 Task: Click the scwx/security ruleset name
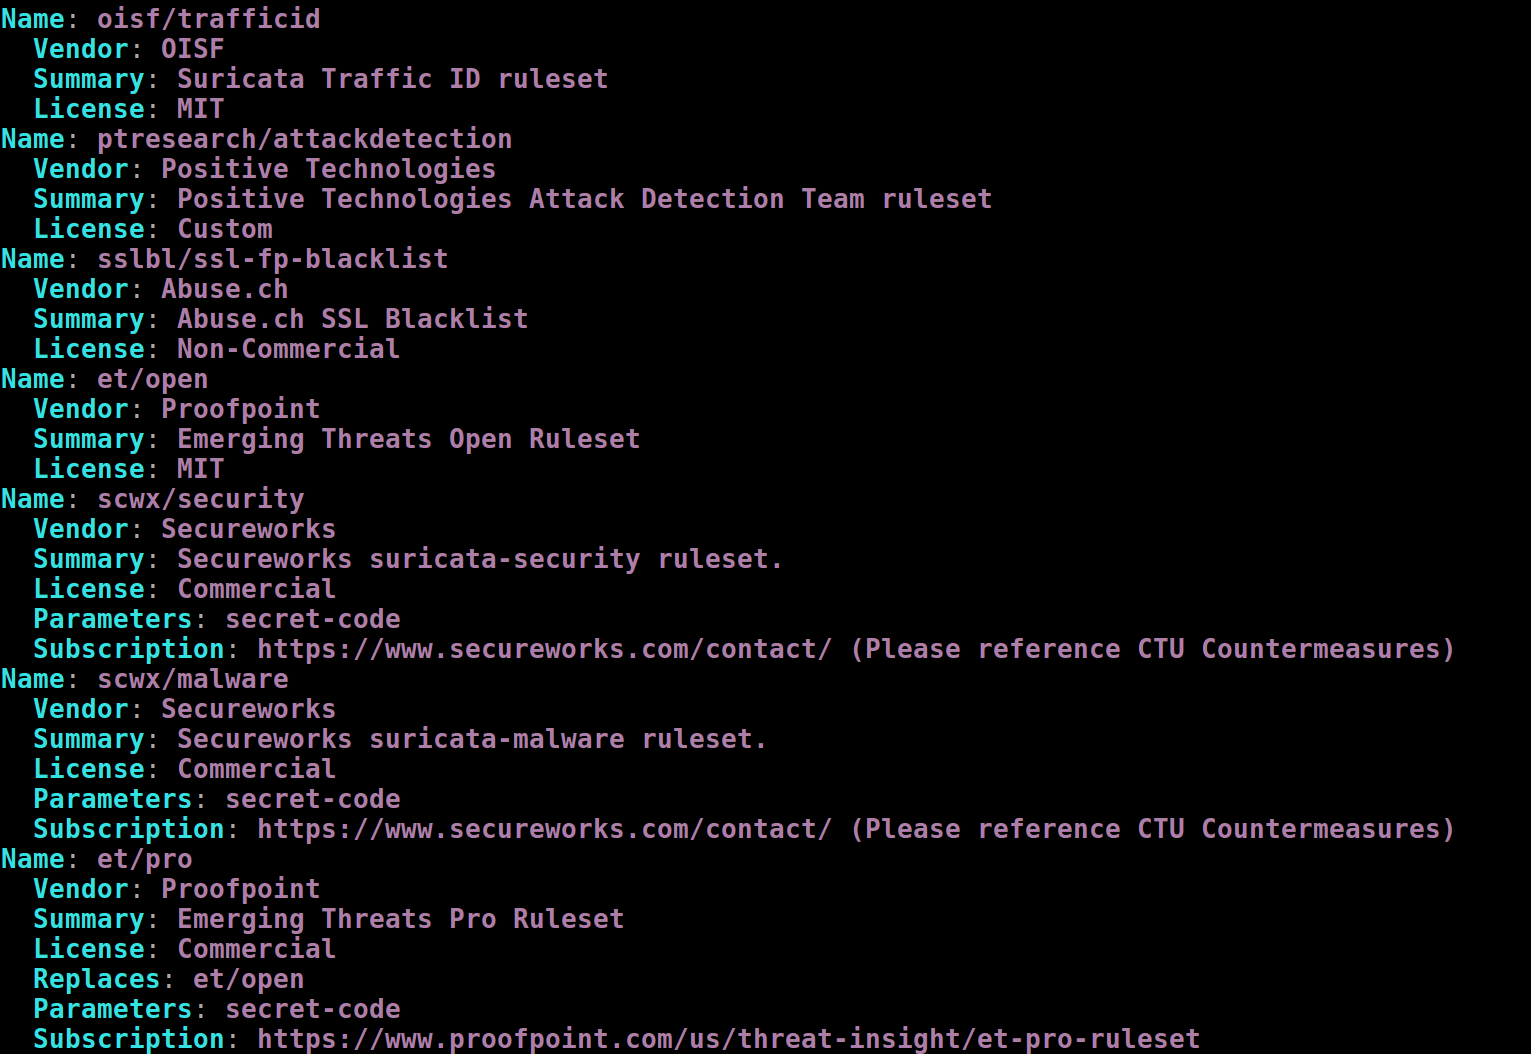[x=200, y=499]
